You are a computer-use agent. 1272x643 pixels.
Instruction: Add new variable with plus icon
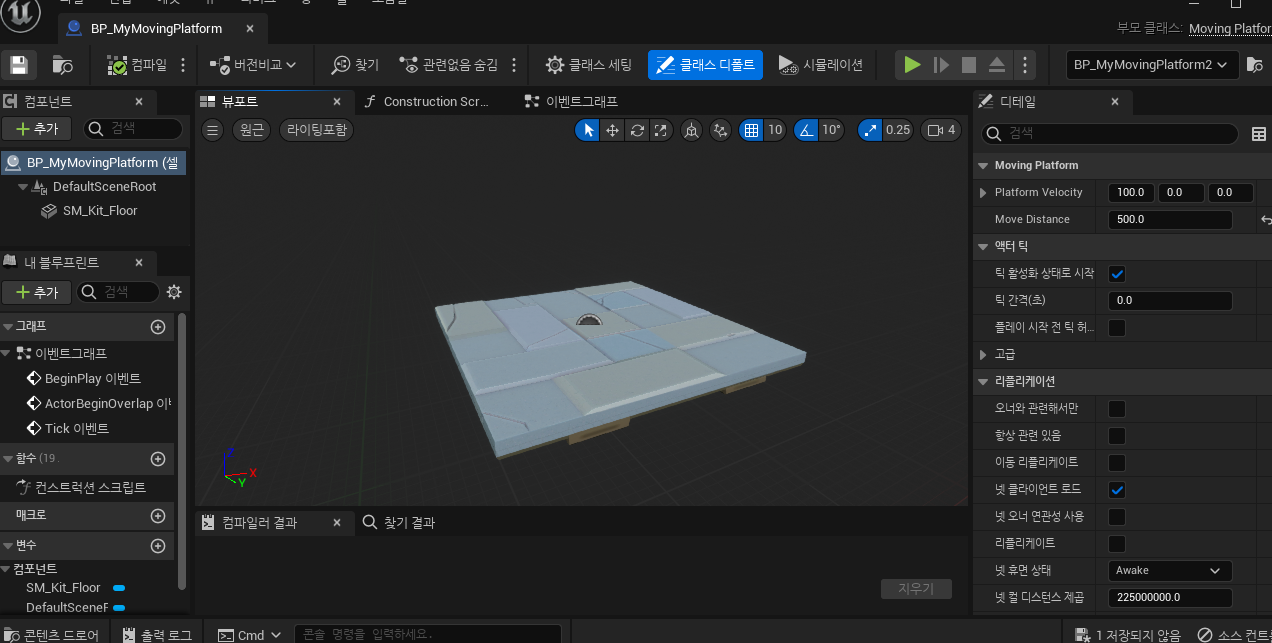coord(157,546)
